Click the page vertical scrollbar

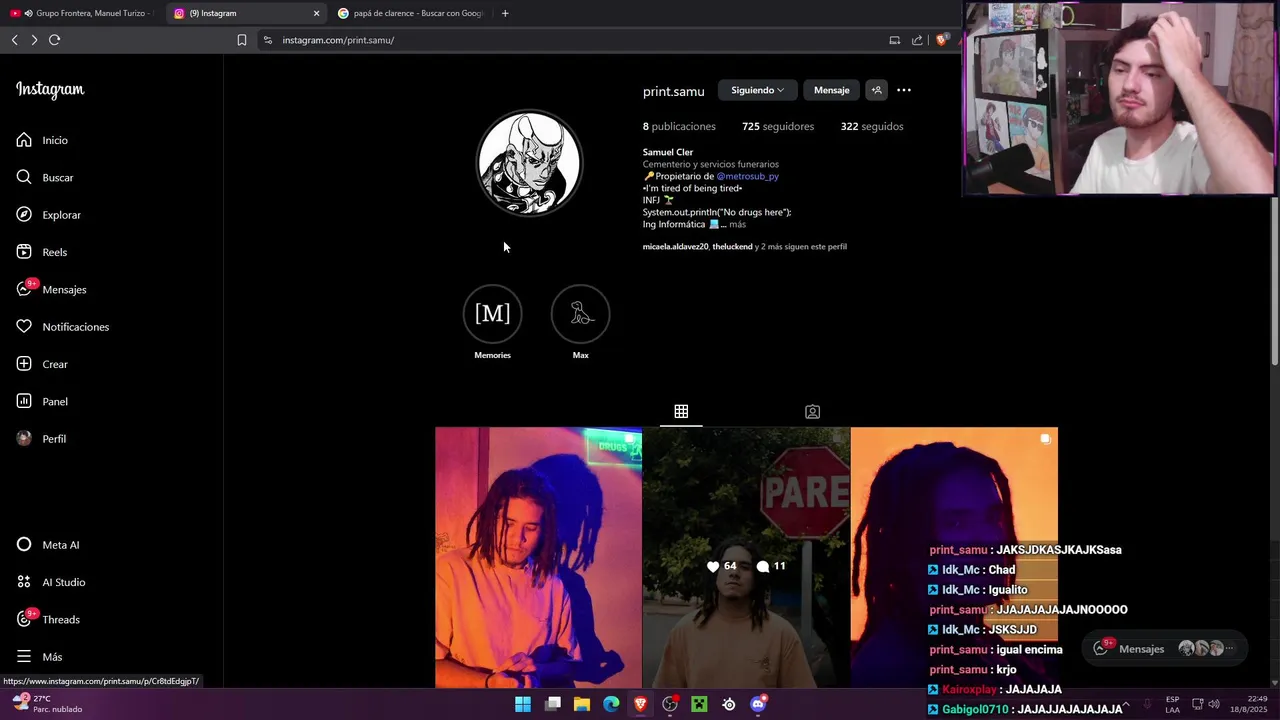pyautogui.click(x=1274, y=280)
